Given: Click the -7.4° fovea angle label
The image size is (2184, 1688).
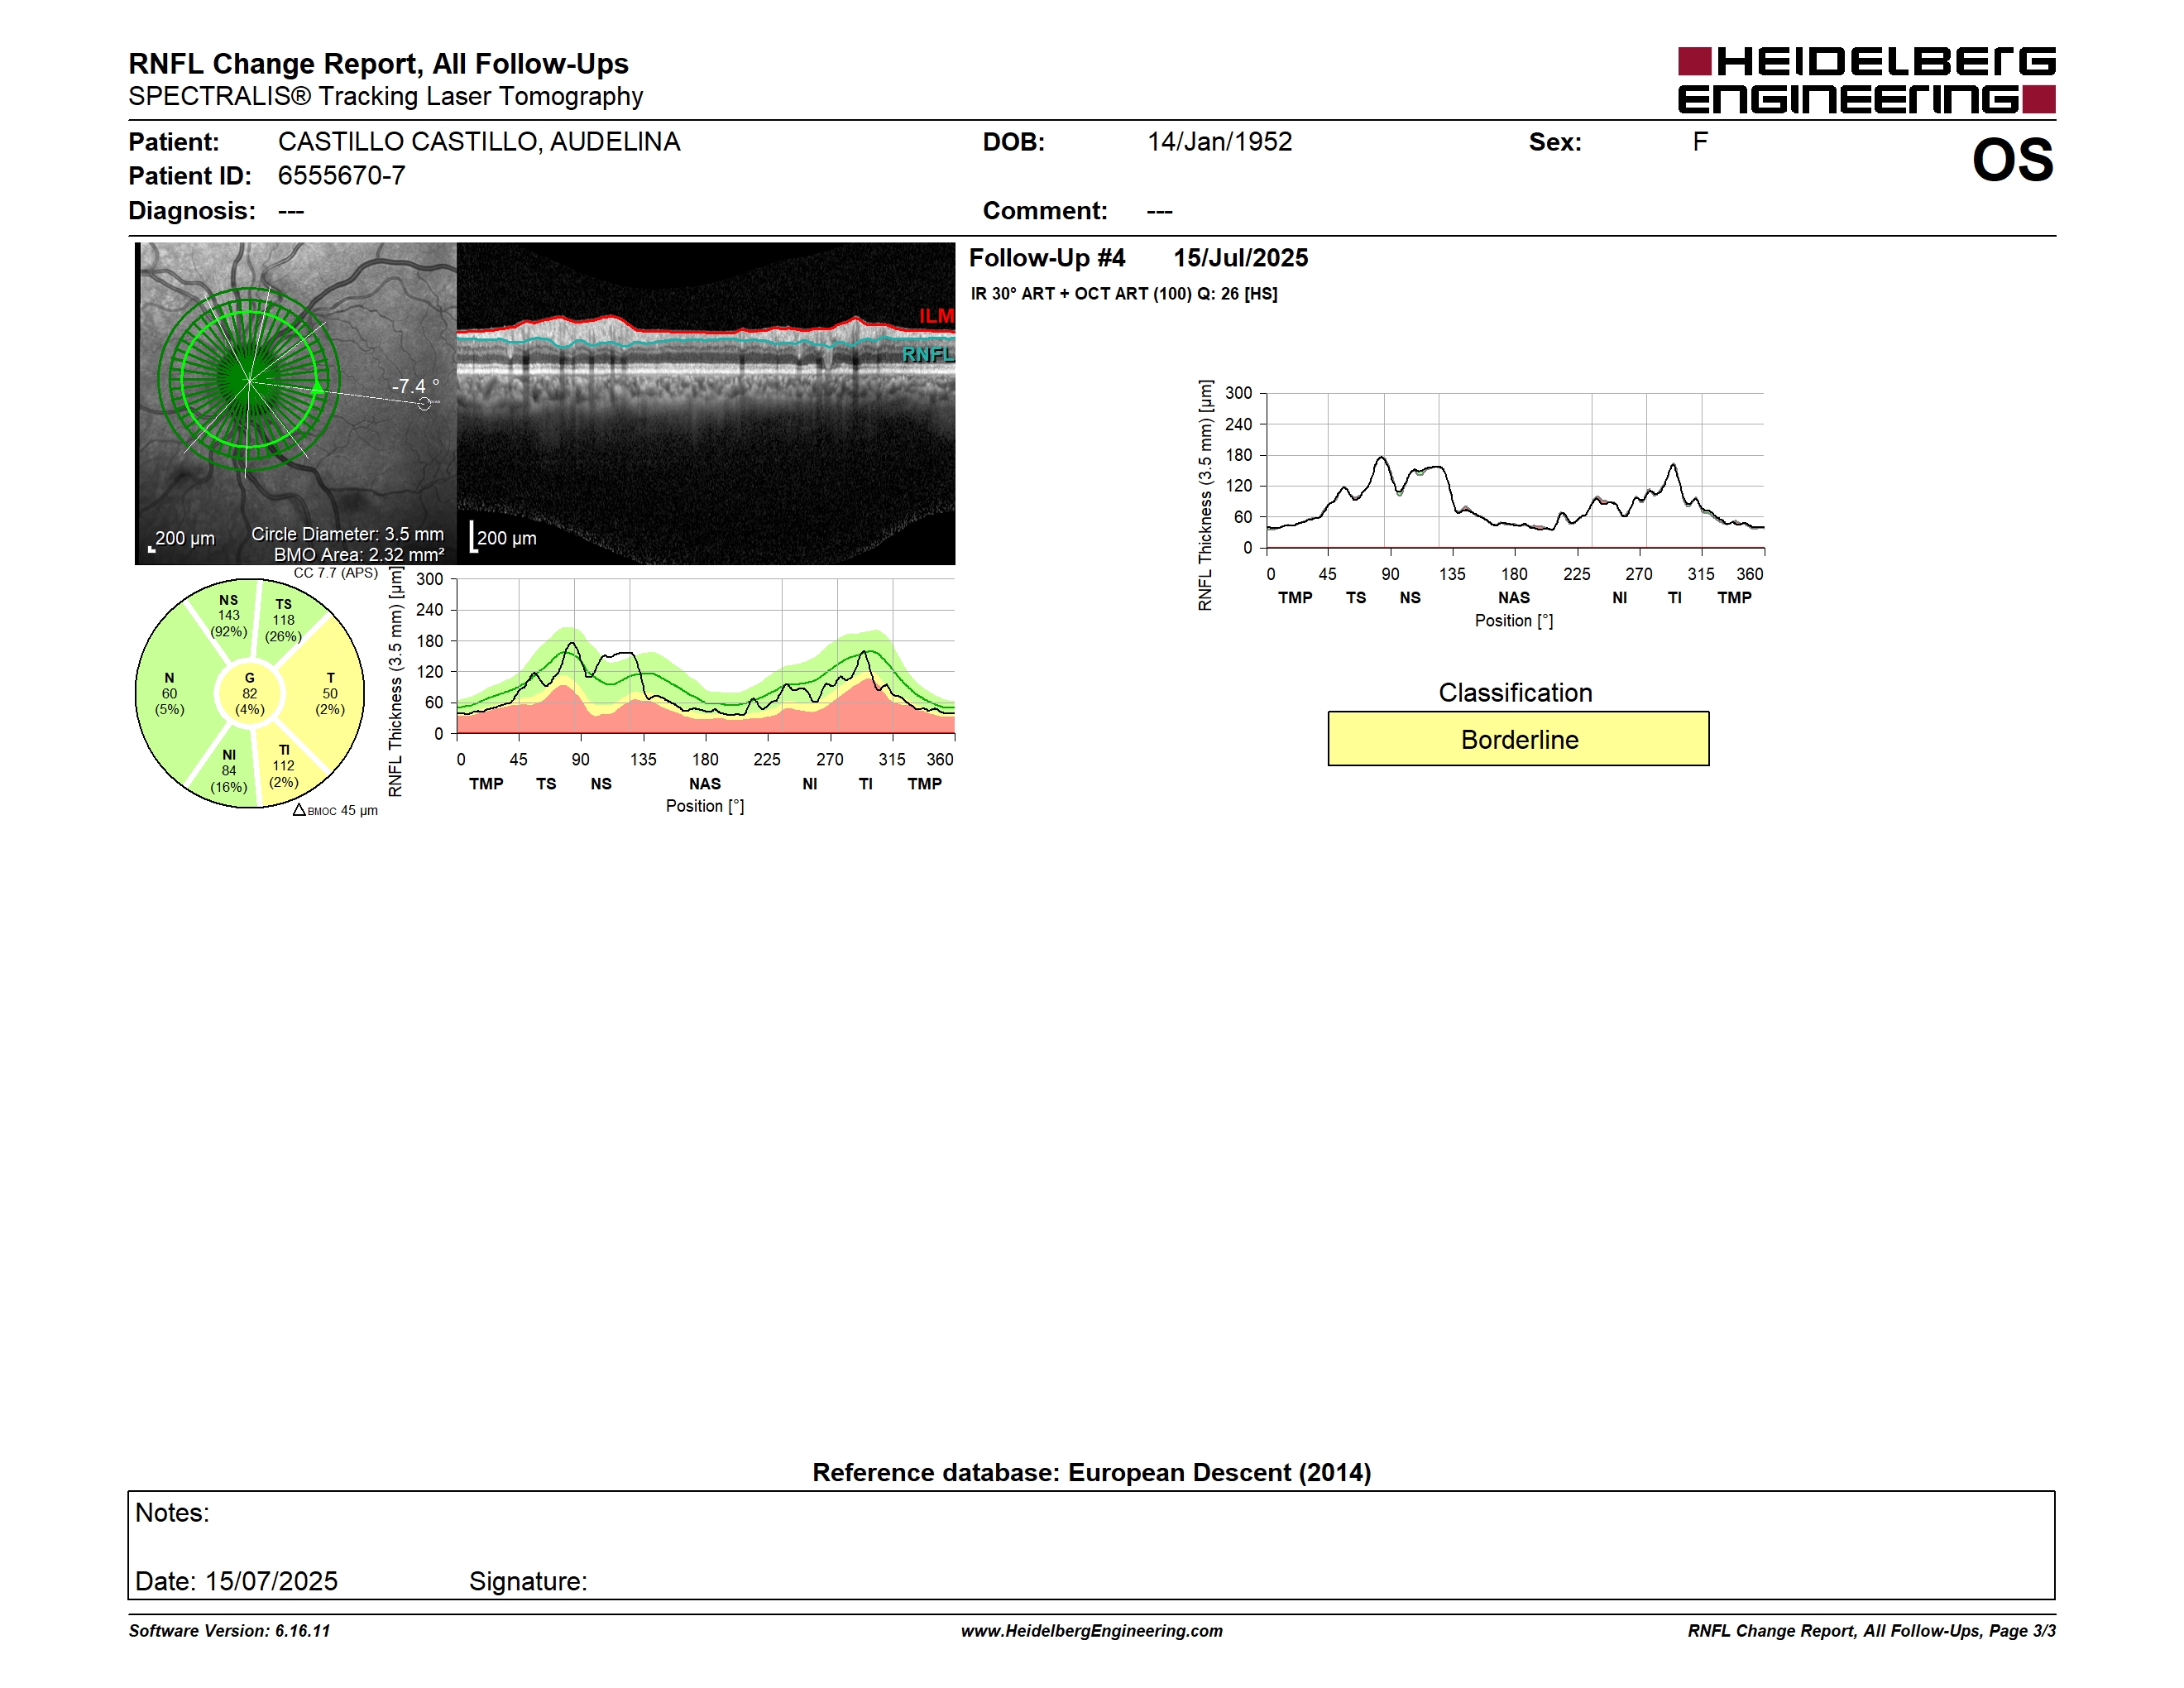Looking at the screenshot, I should (415, 386).
